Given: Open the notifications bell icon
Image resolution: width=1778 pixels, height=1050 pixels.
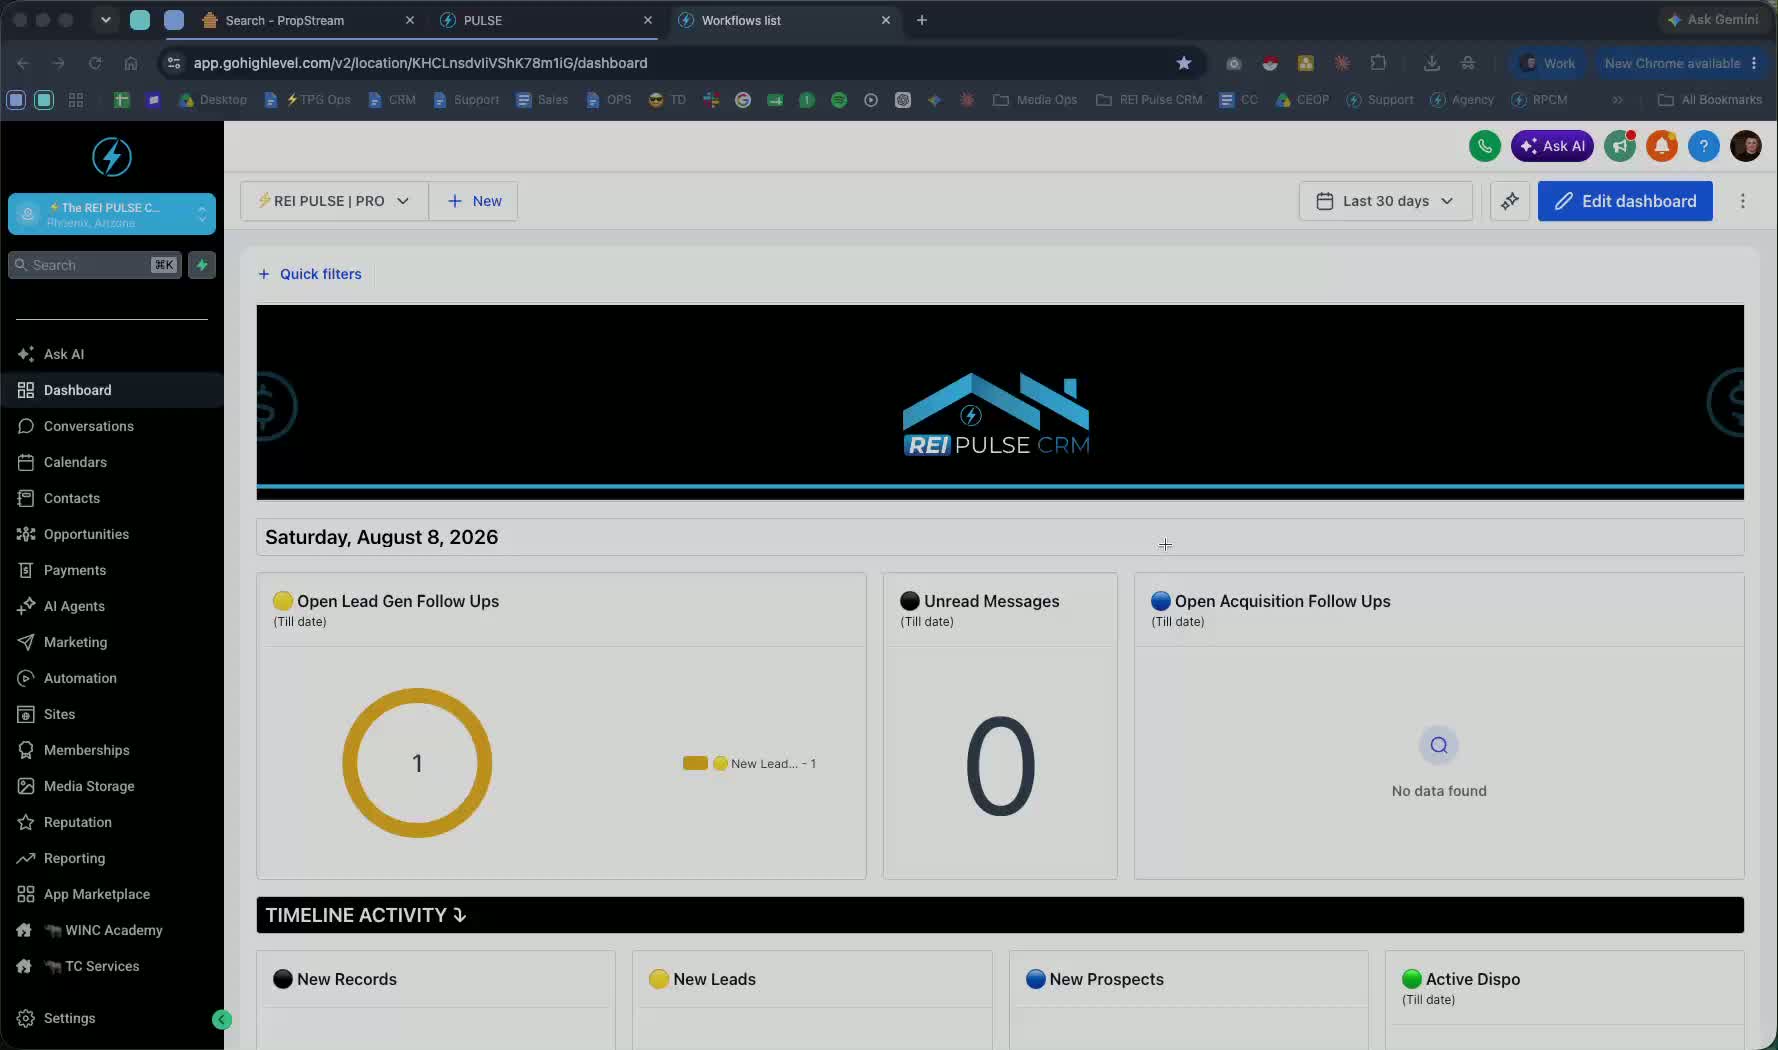Looking at the screenshot, I should (x=1662, y=146).
